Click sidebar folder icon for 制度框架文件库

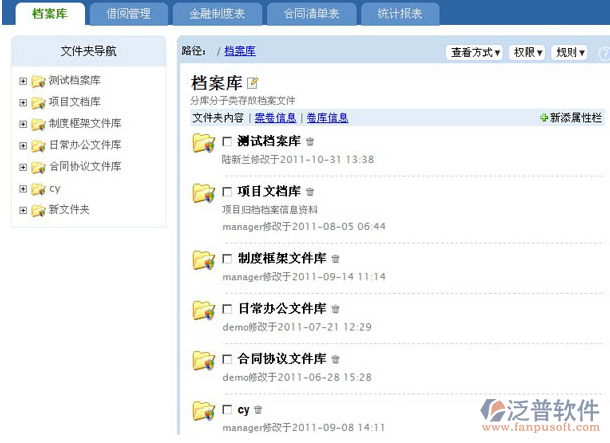[x=38, y=124]
